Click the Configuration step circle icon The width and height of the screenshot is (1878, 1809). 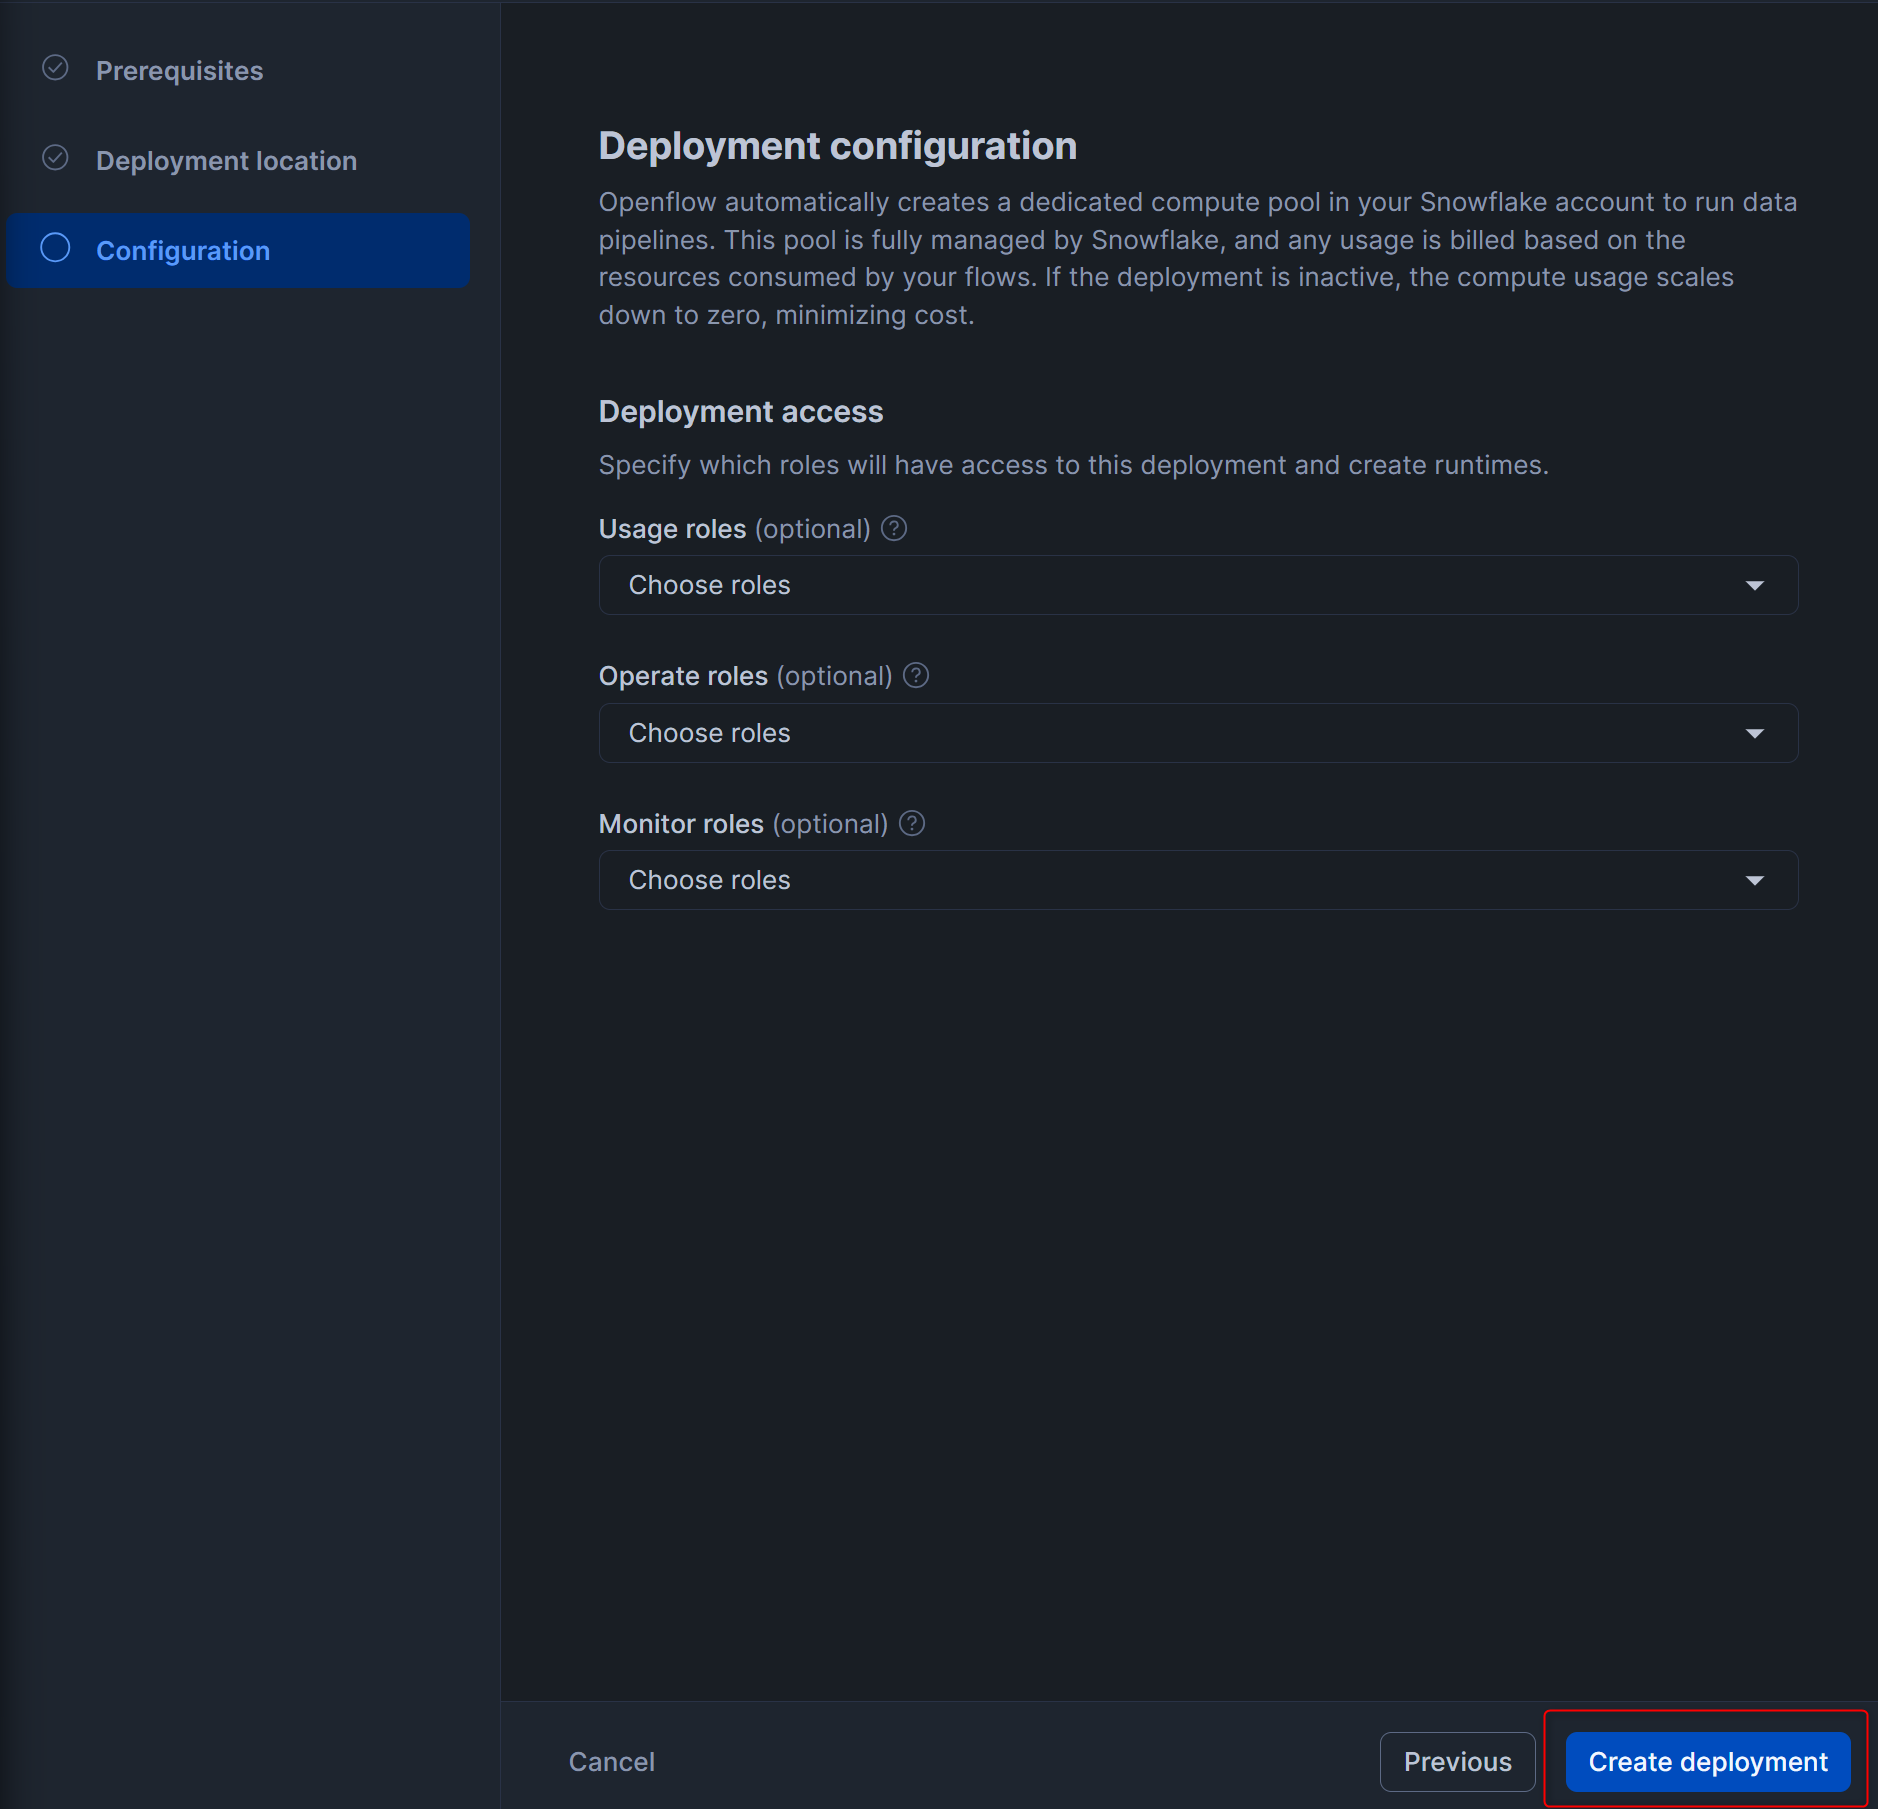(55, 248)
